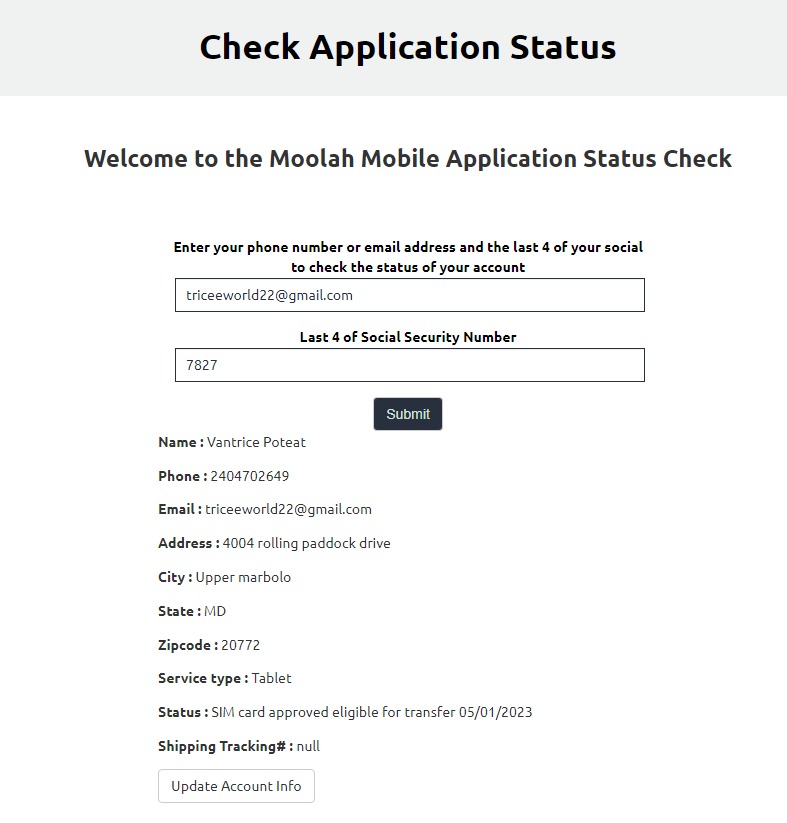
Task: Click the service type Tablet
Action: pos(271,678)
